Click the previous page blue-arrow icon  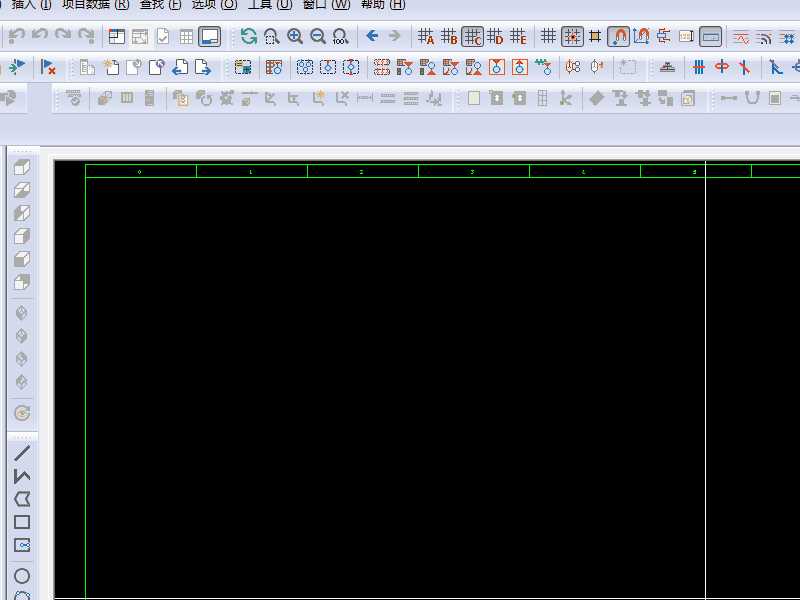tap(180, 67)
